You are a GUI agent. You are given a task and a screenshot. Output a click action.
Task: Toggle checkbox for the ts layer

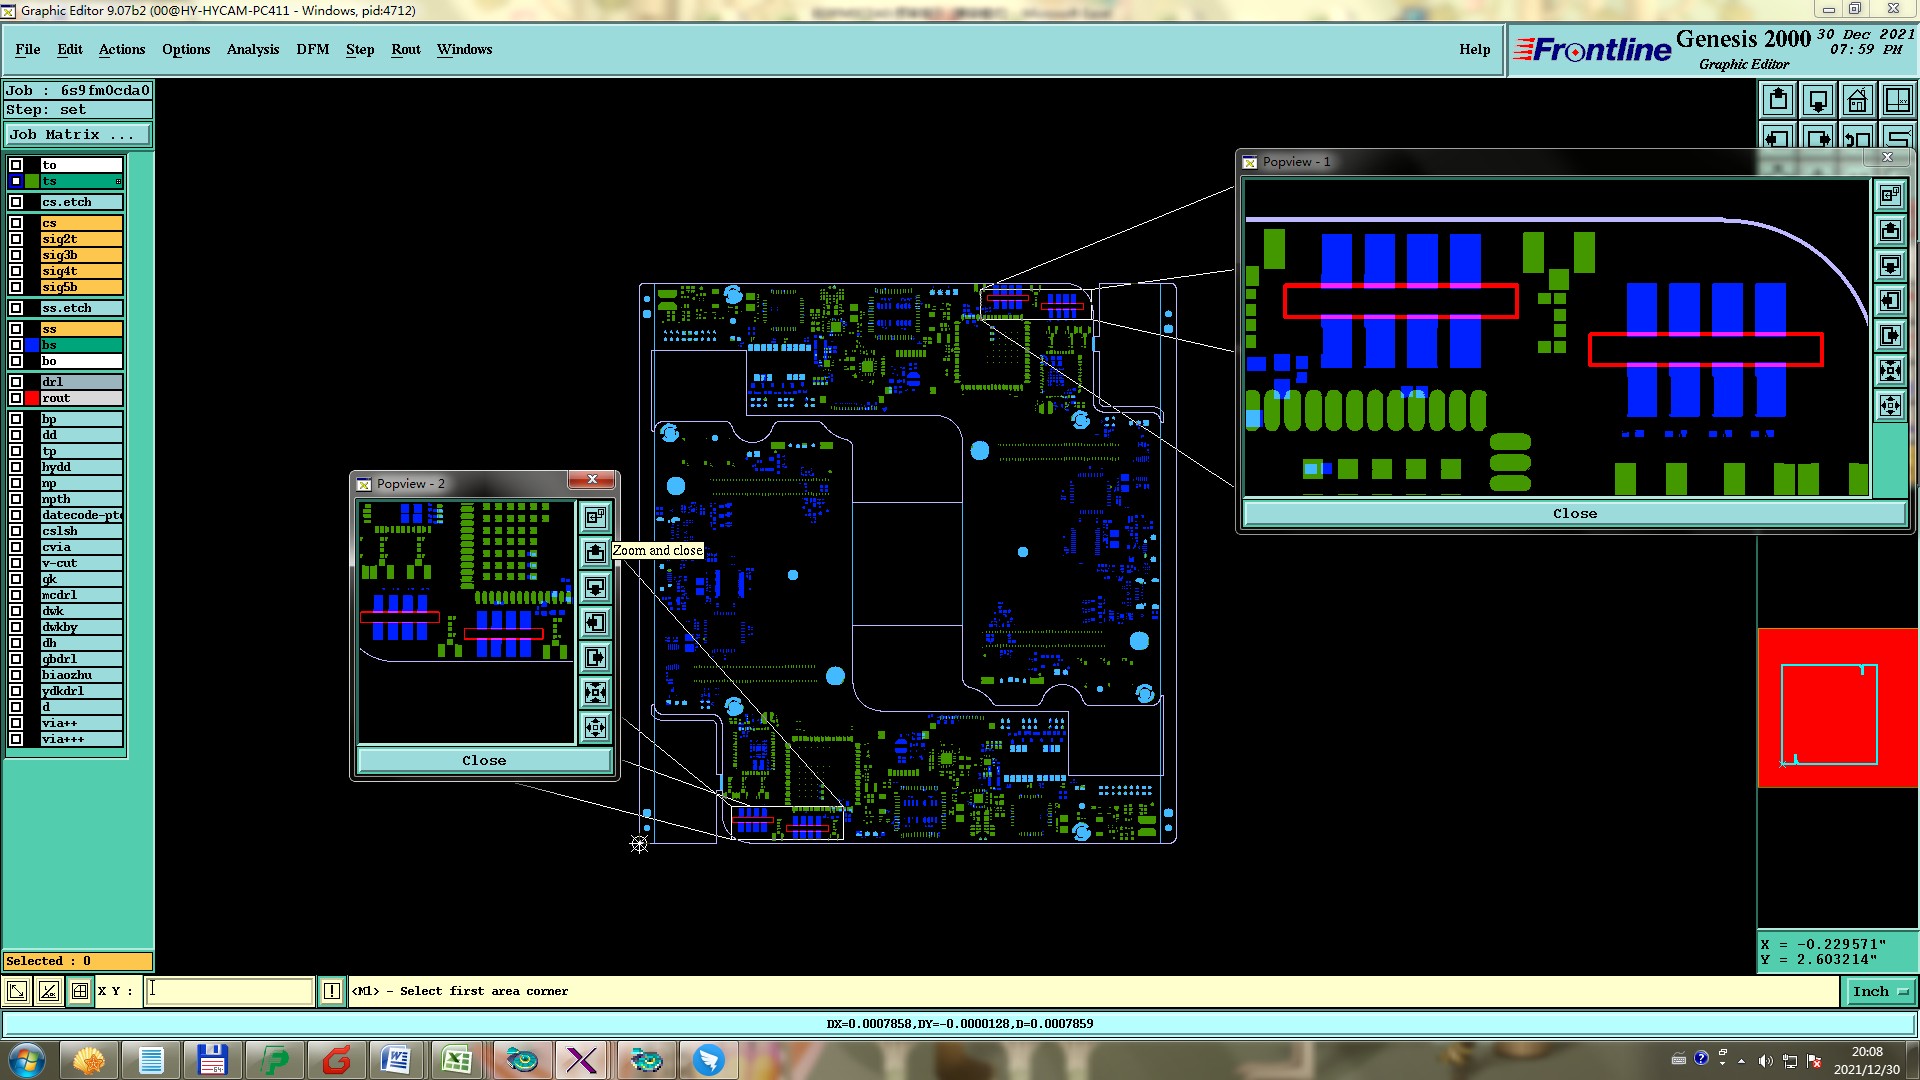click(16, 181)
